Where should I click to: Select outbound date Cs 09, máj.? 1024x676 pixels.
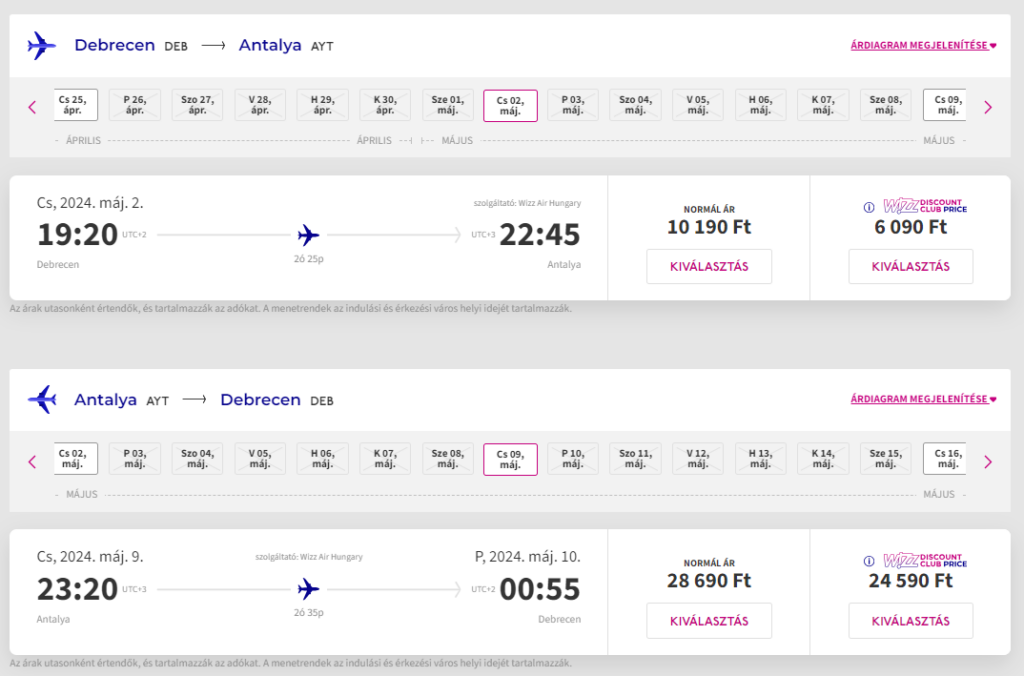[x=945, y=105]
